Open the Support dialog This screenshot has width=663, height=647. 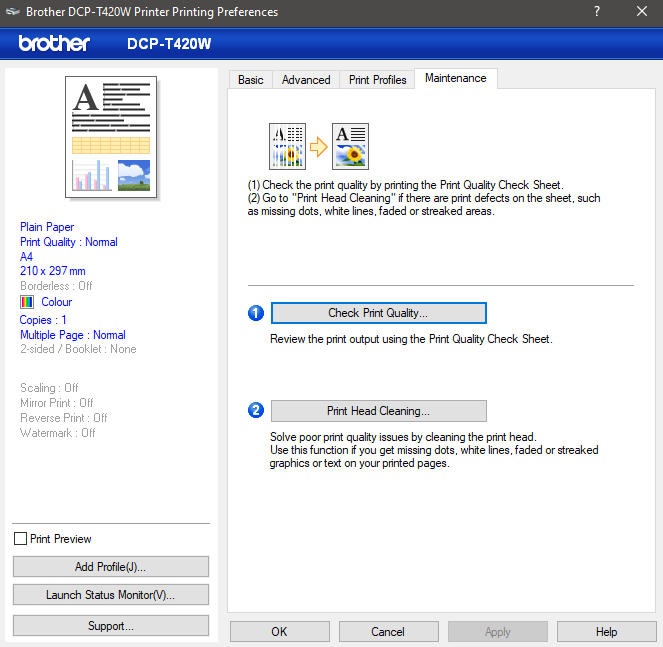click(111, 625)
